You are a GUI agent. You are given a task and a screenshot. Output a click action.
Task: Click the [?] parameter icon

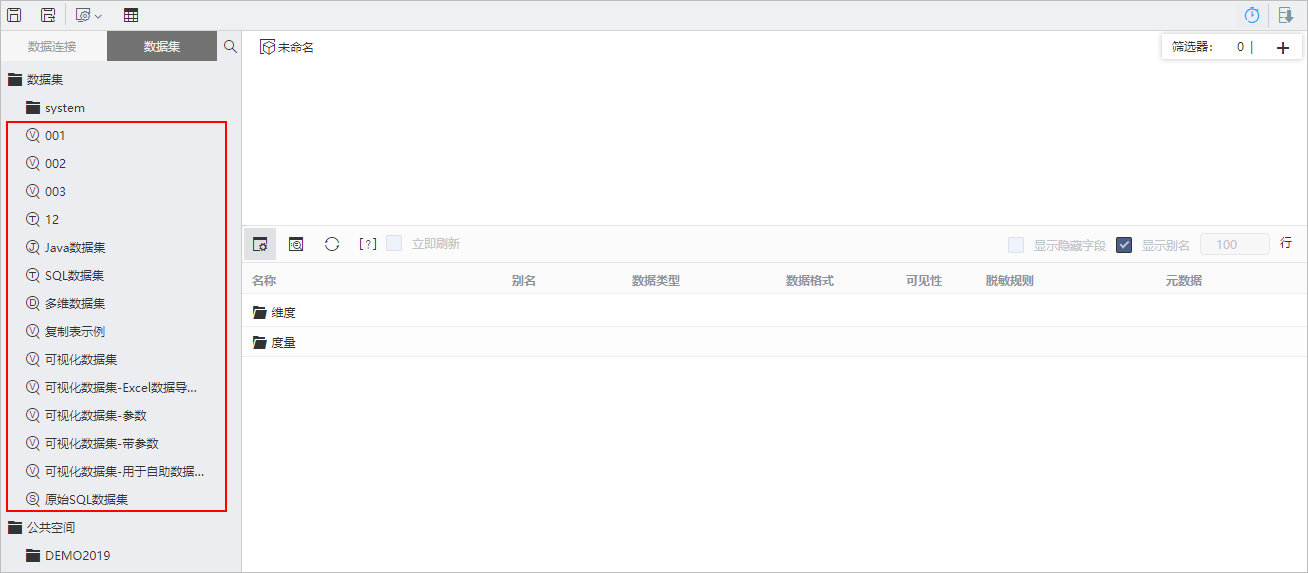click(x=368, y=244)
